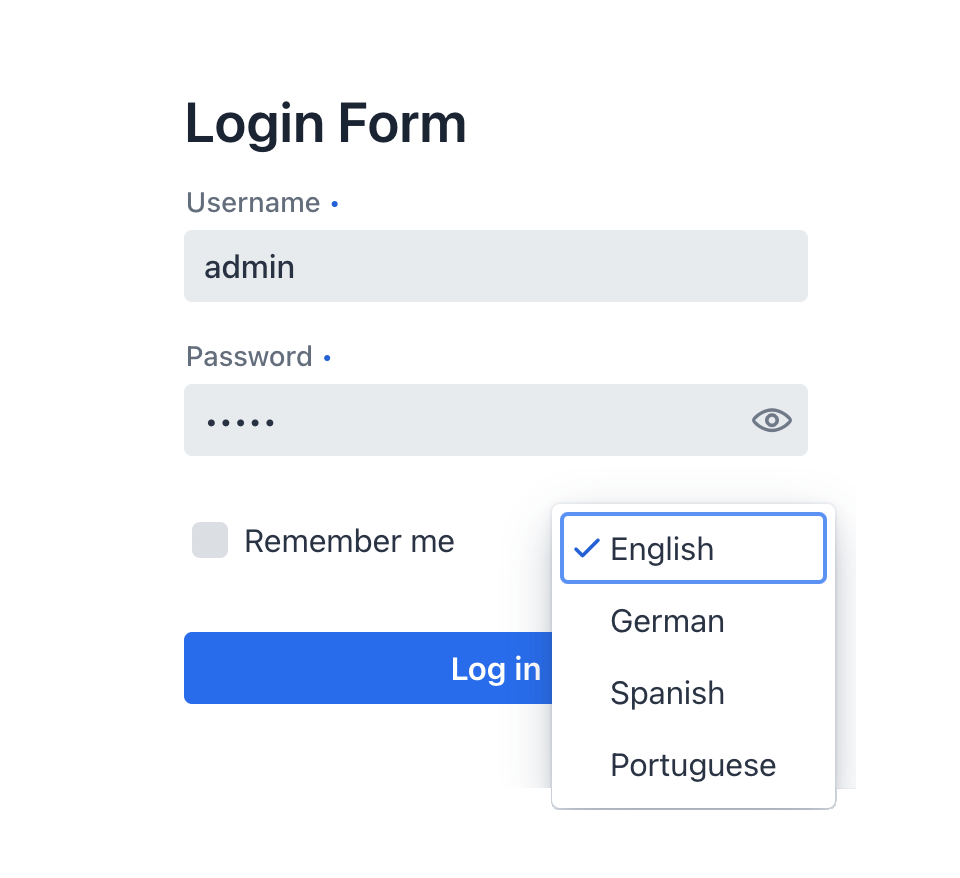Click the Login Form heading

(x=325, y=122)
